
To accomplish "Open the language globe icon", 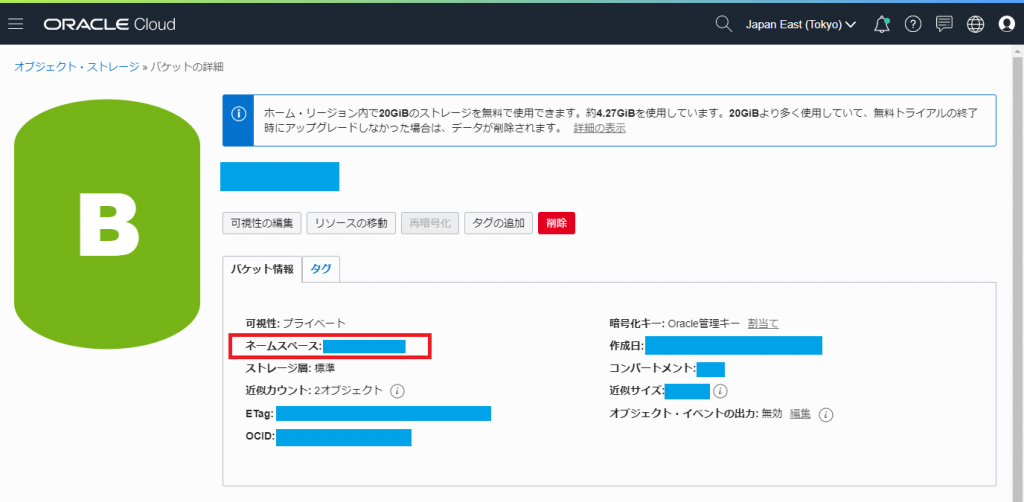I will pos(975,24).
